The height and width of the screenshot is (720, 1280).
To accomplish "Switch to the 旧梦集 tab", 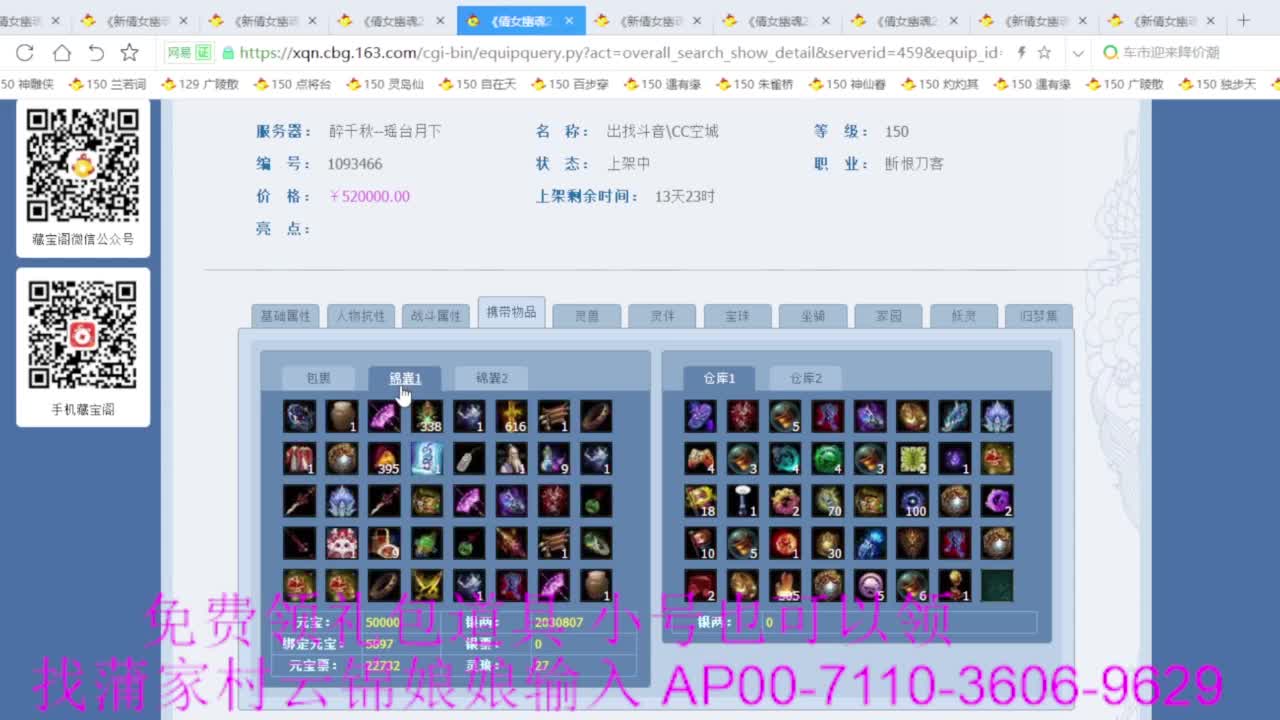I will click(x=1039, y=316).
